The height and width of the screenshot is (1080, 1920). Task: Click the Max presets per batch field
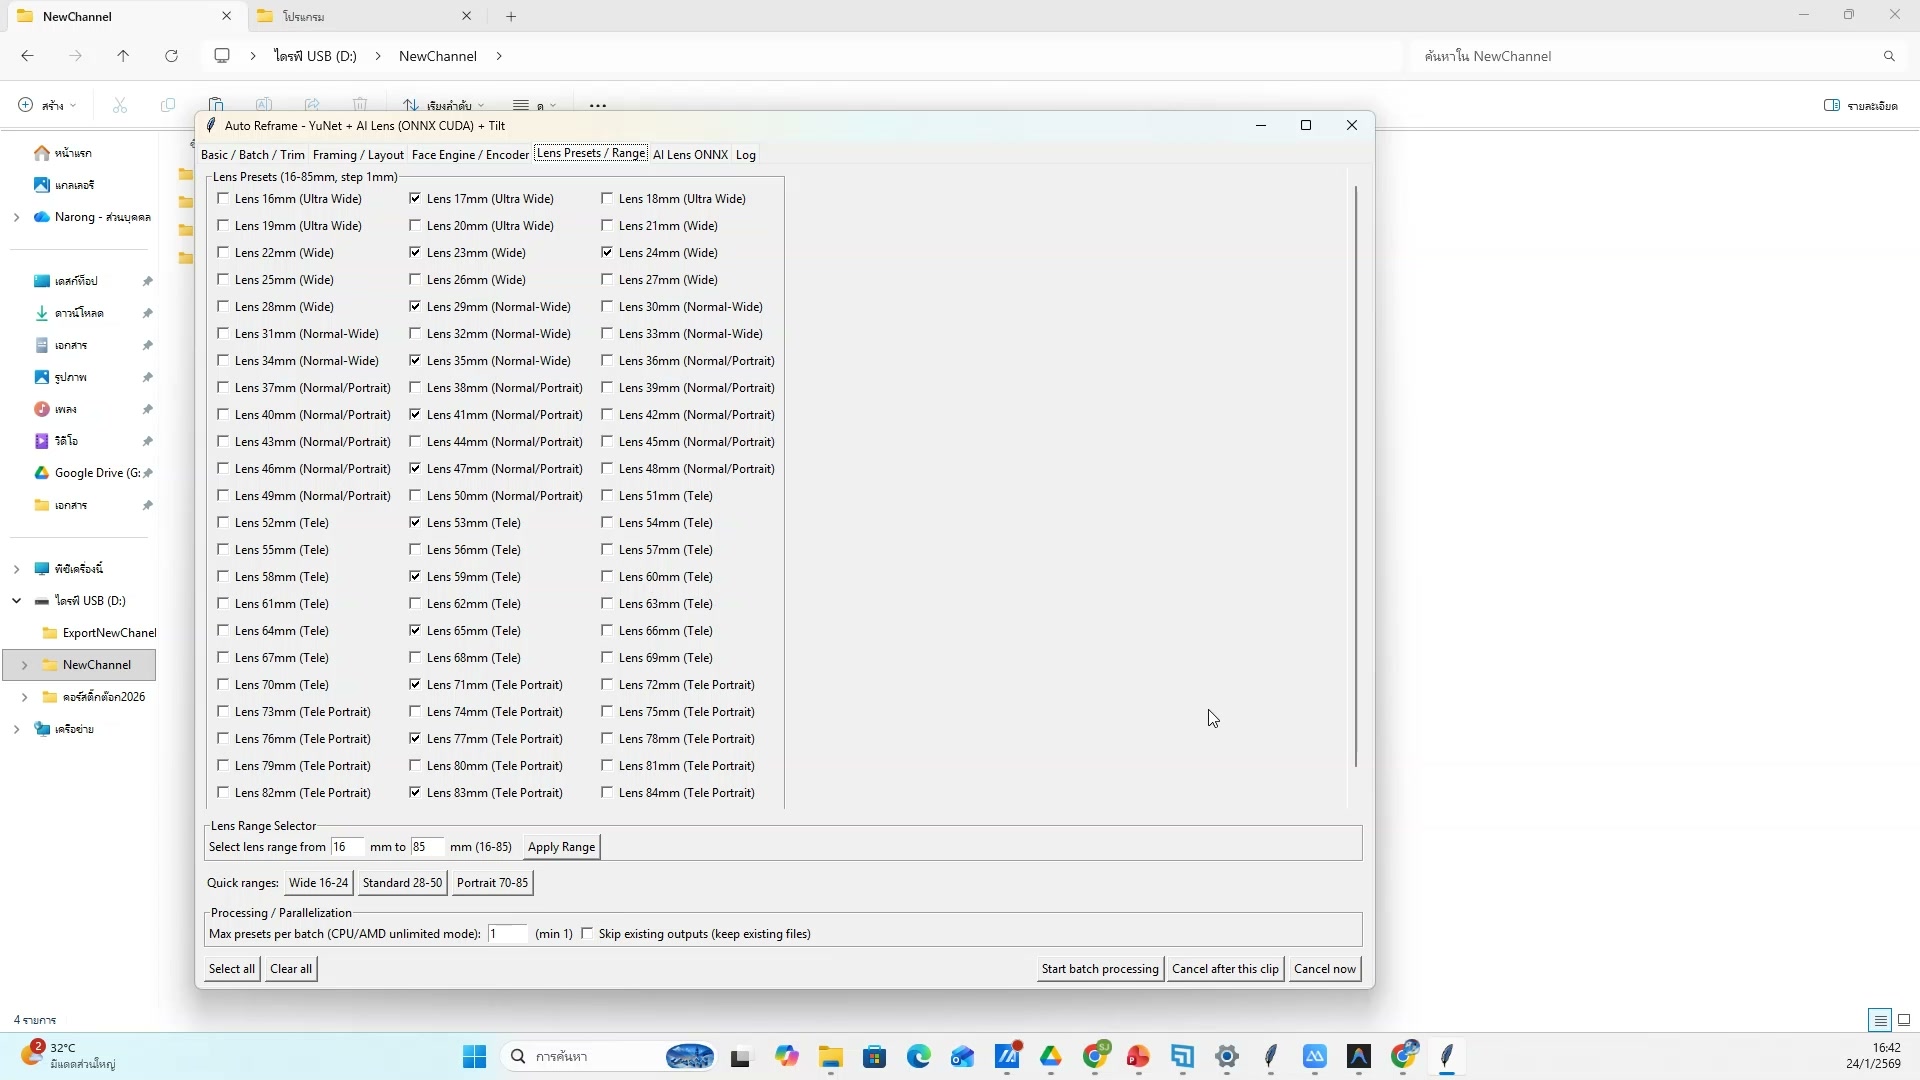coord(507,933)
